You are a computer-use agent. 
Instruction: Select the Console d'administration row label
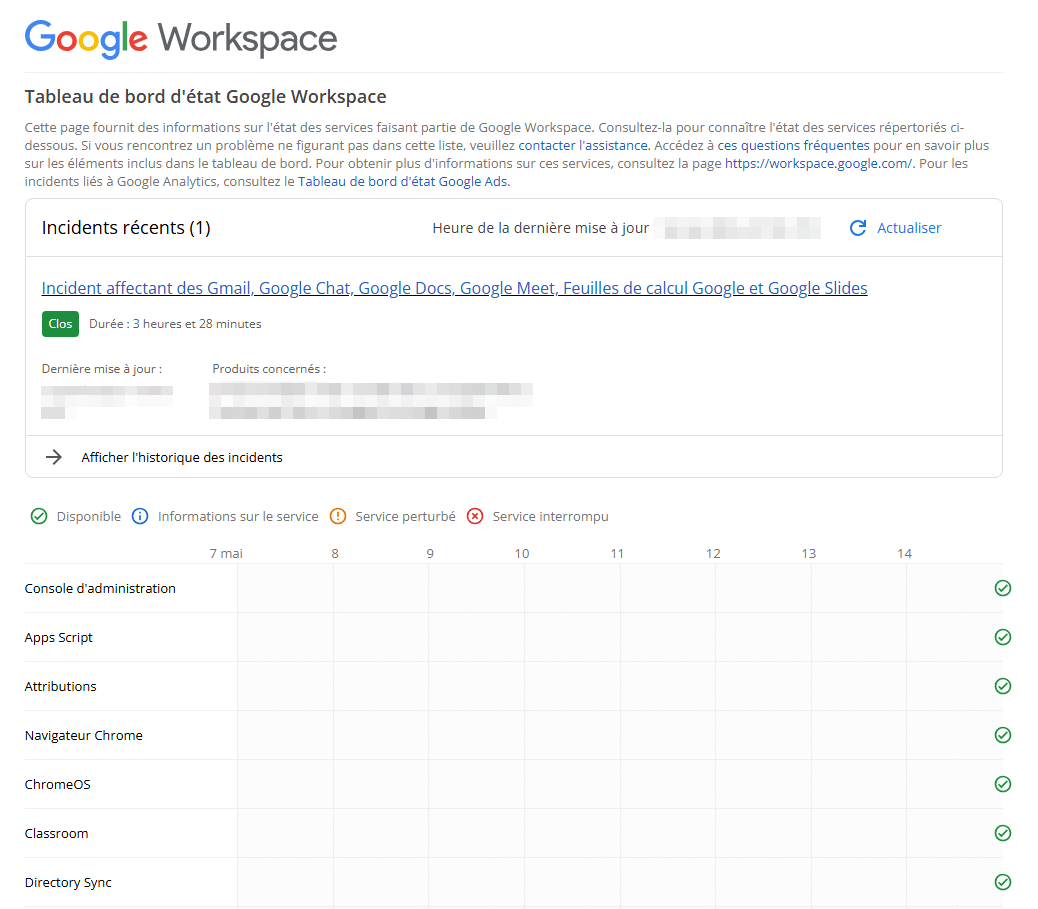click(100, 589)
